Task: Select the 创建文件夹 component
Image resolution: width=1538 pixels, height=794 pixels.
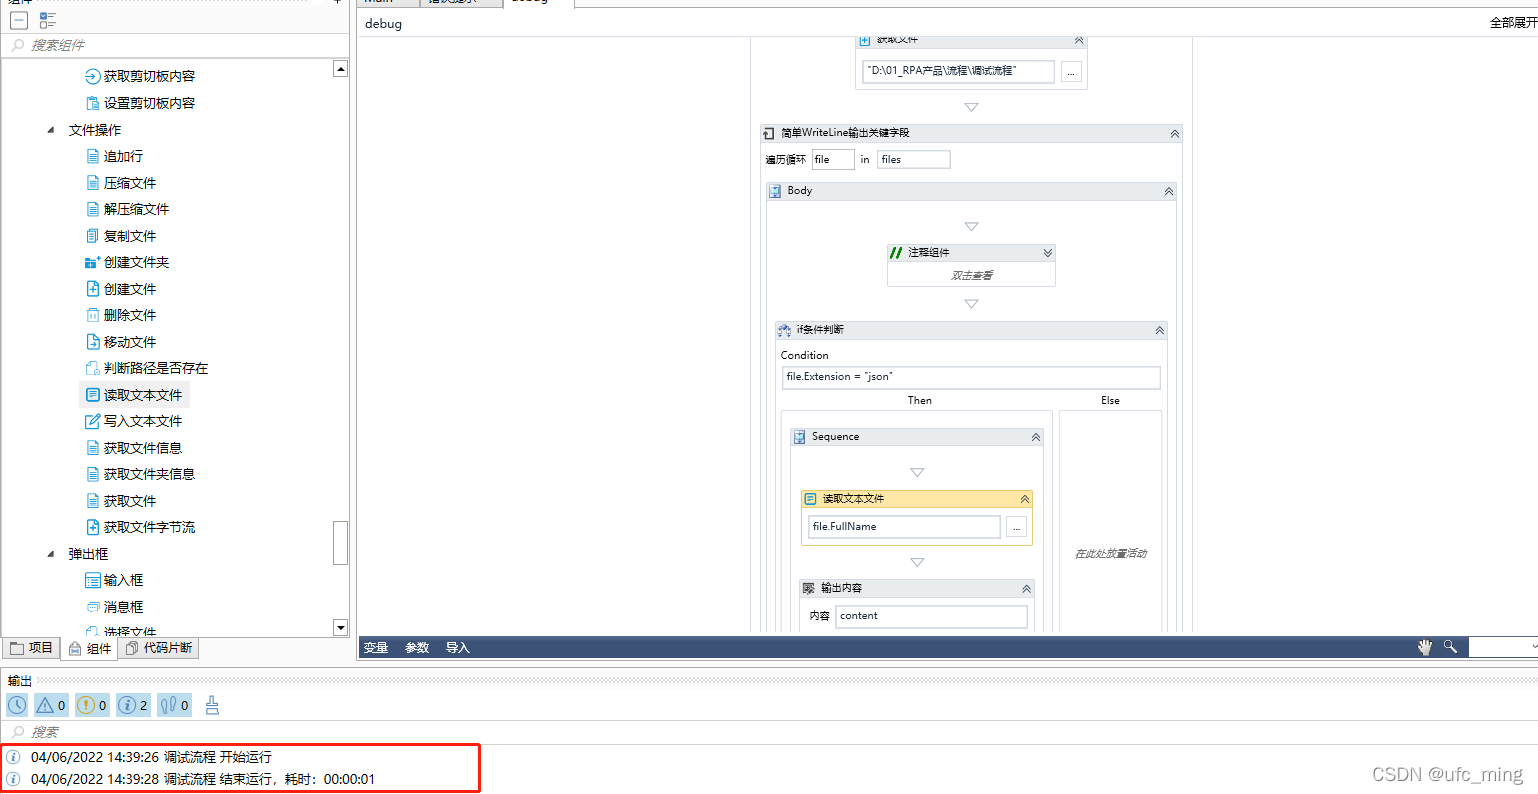Action: 127,262
